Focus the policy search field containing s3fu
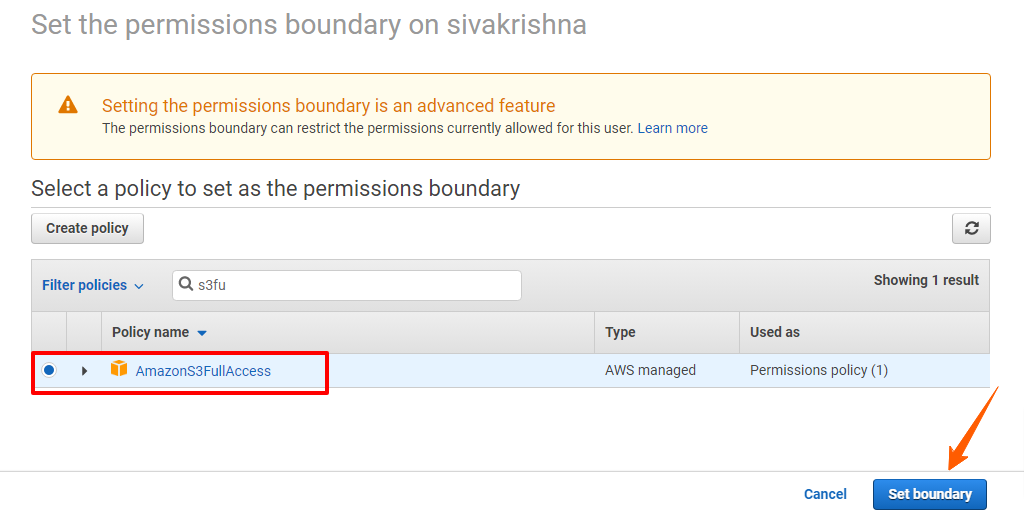 pos(347,285)
